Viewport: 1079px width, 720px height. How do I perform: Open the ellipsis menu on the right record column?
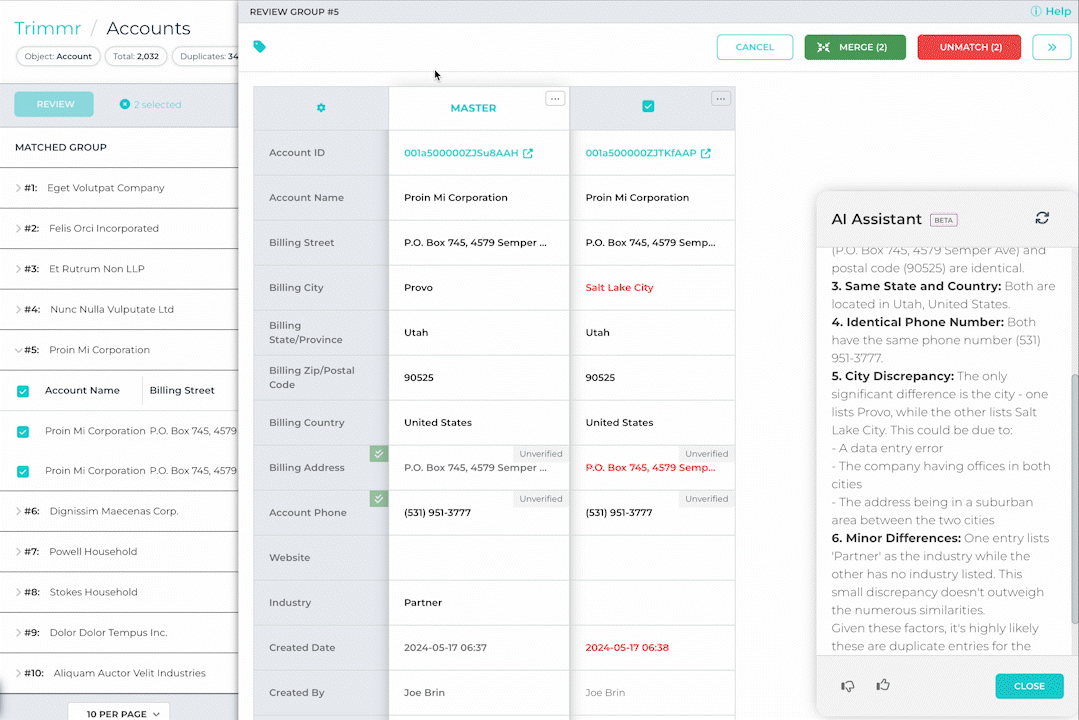point(721,98)
